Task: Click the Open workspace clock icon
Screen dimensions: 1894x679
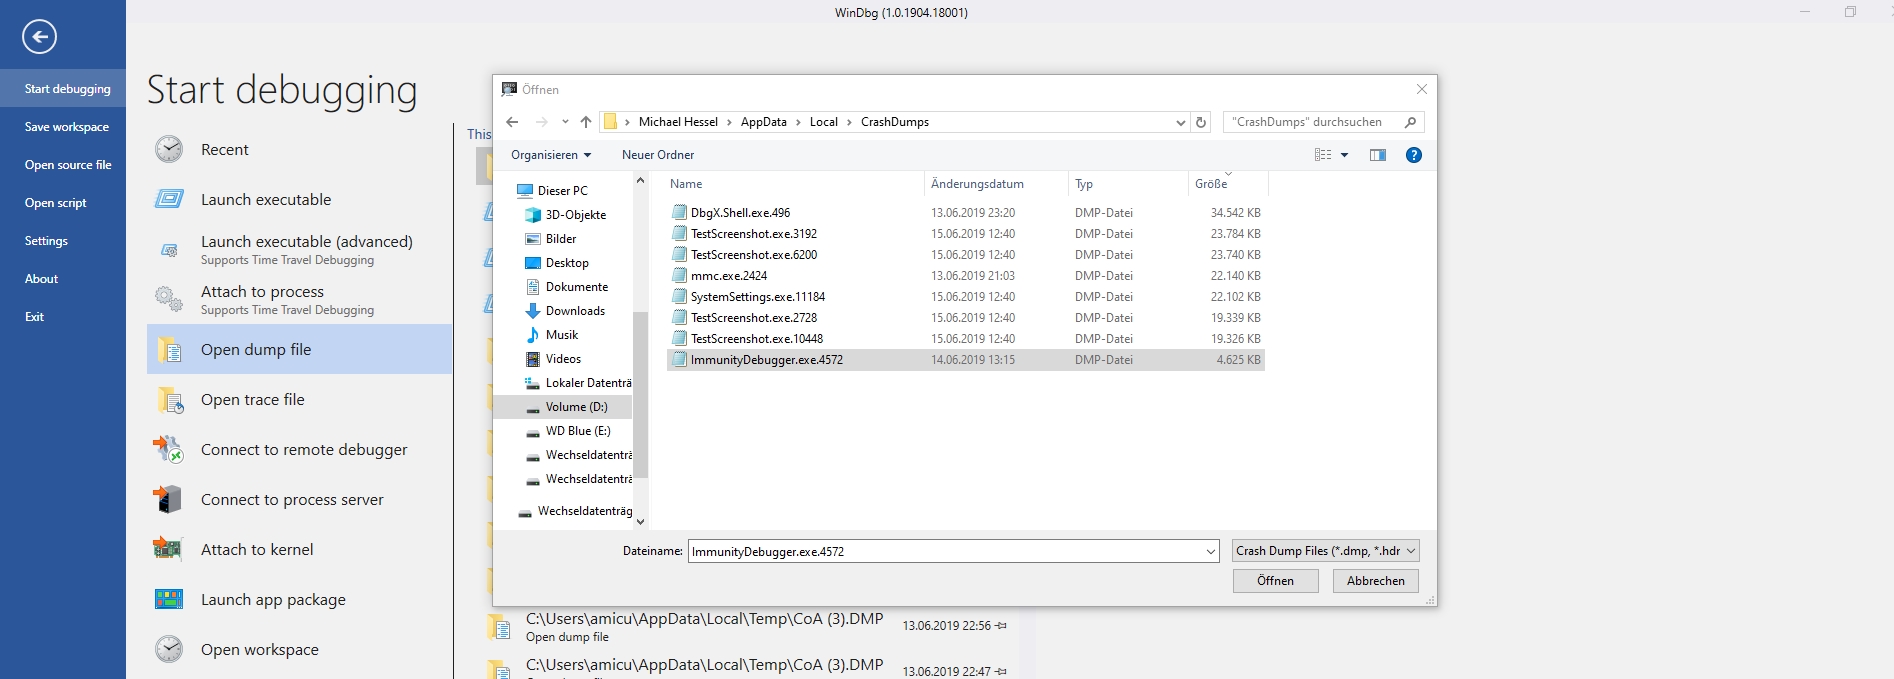Action: tap(169, 649)
